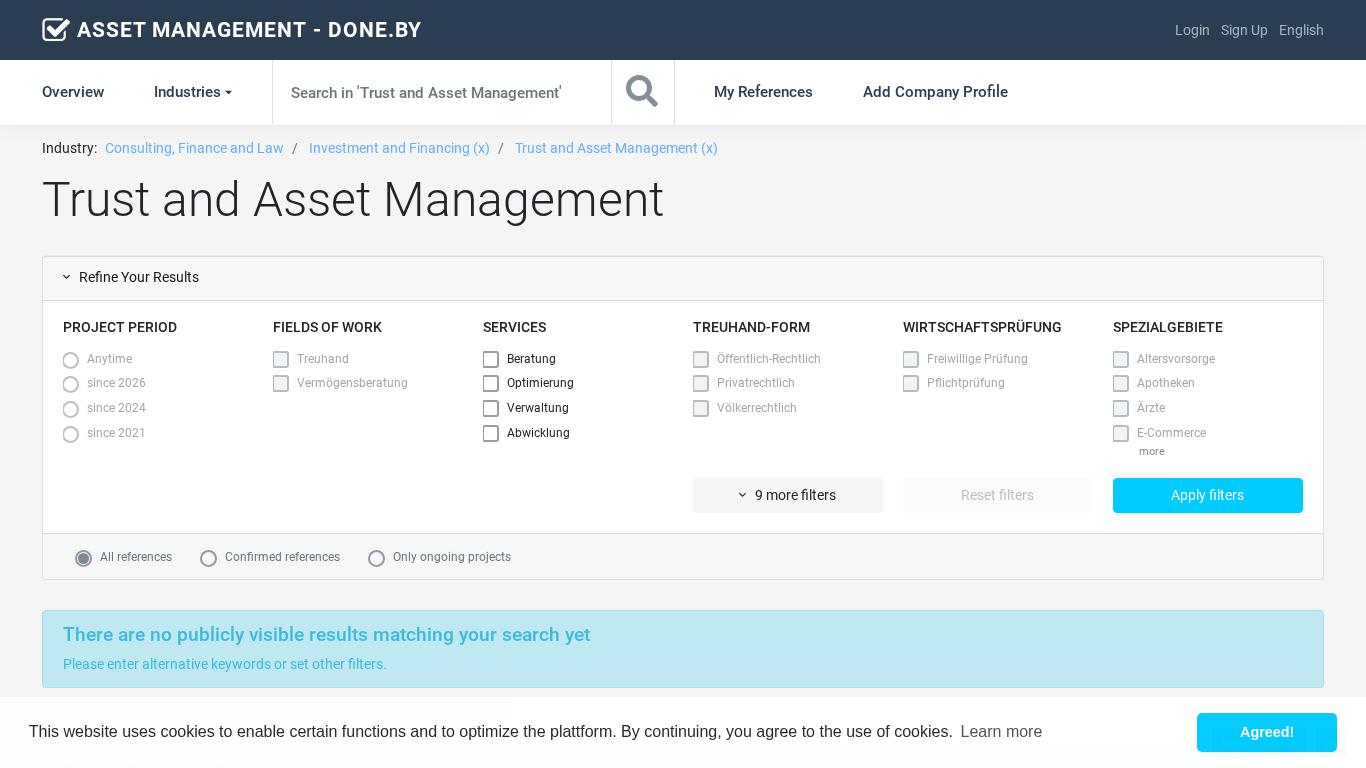Go to My References
The image size is (1366, 768).
(763, 92)
